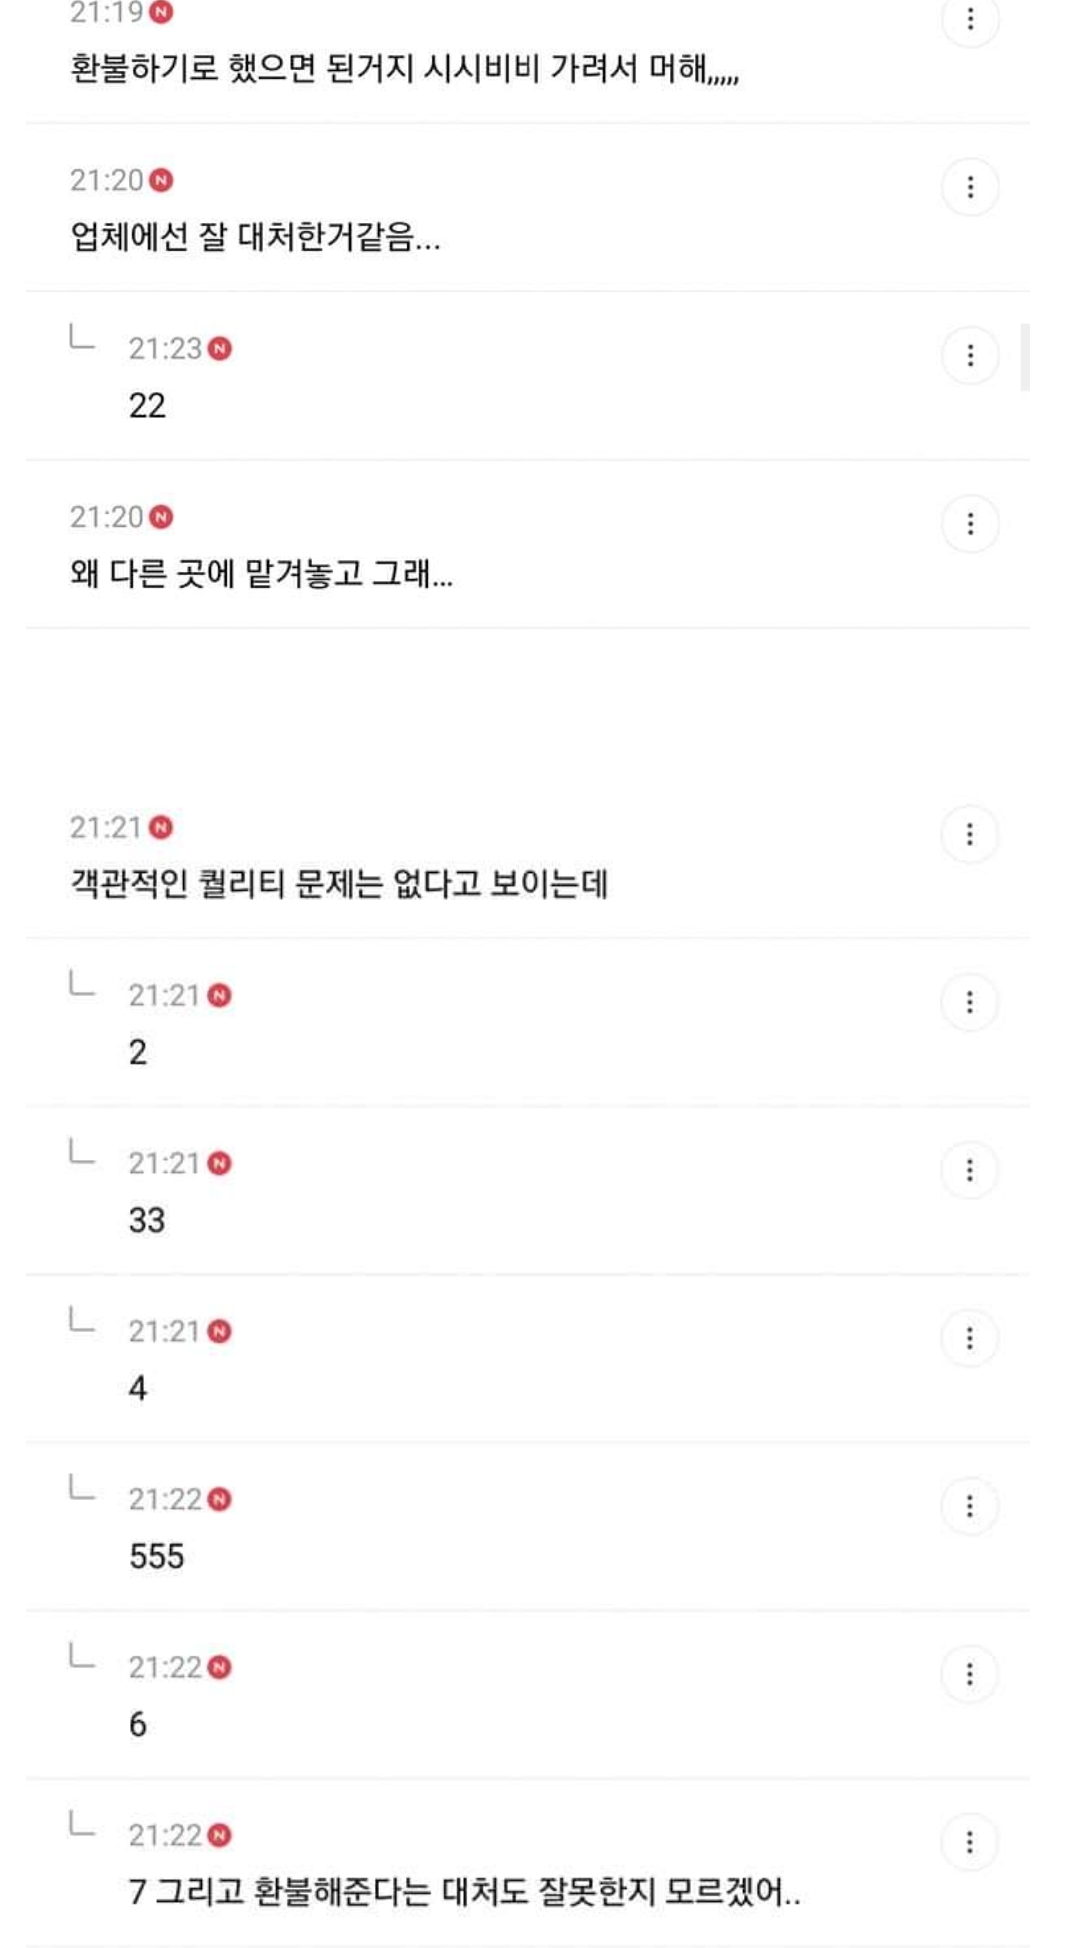Expand the options dropdown on the "6" reply
1066x1948 pixels.
(969, 1674)
